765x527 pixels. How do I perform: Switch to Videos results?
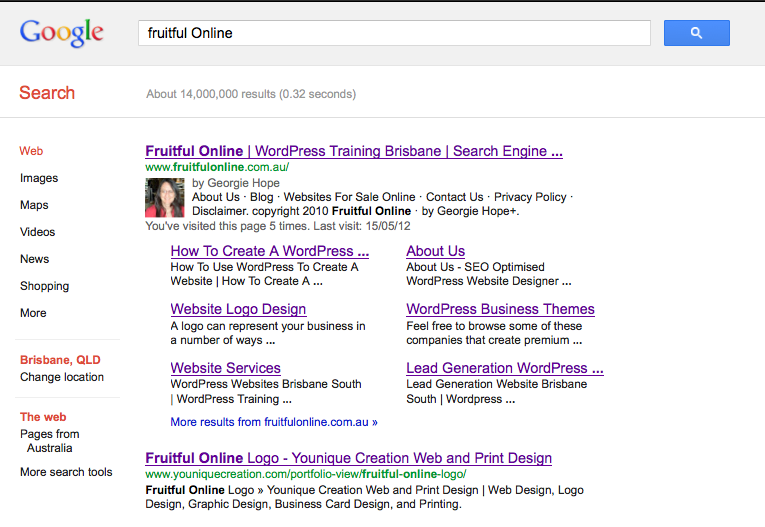point(38,232)
